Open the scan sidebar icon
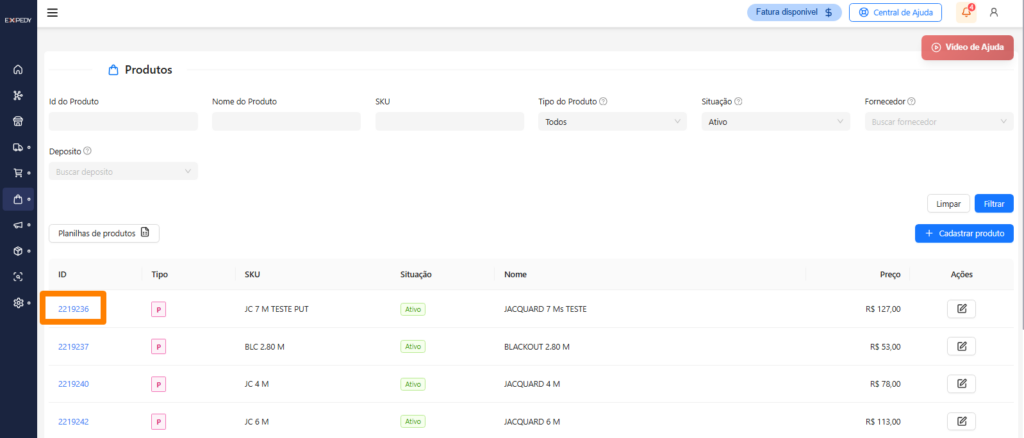Image resolution: width=1024 pixels, height=438 pixels. click(18, 277)
